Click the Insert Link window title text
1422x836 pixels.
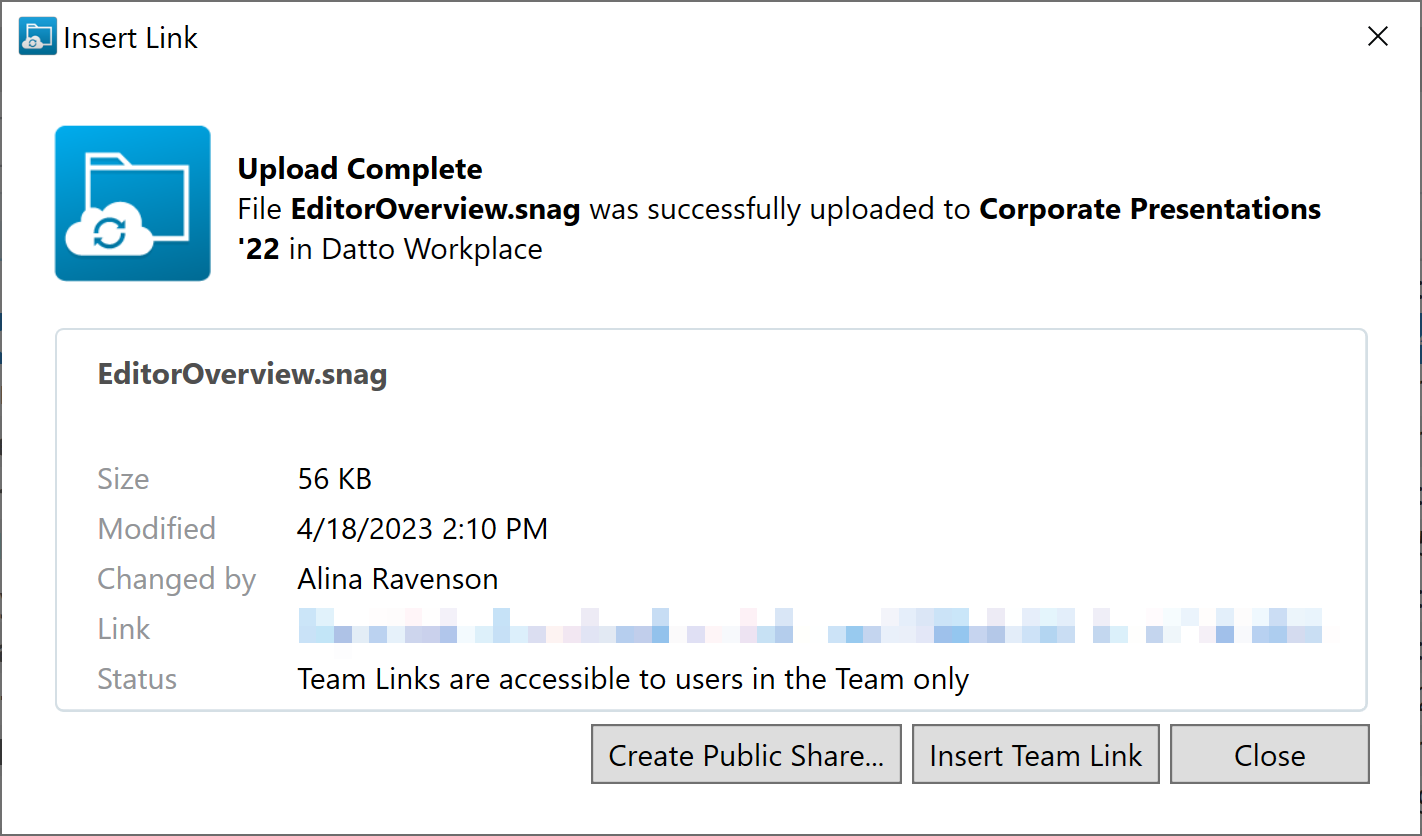click(x=131, y=38)
